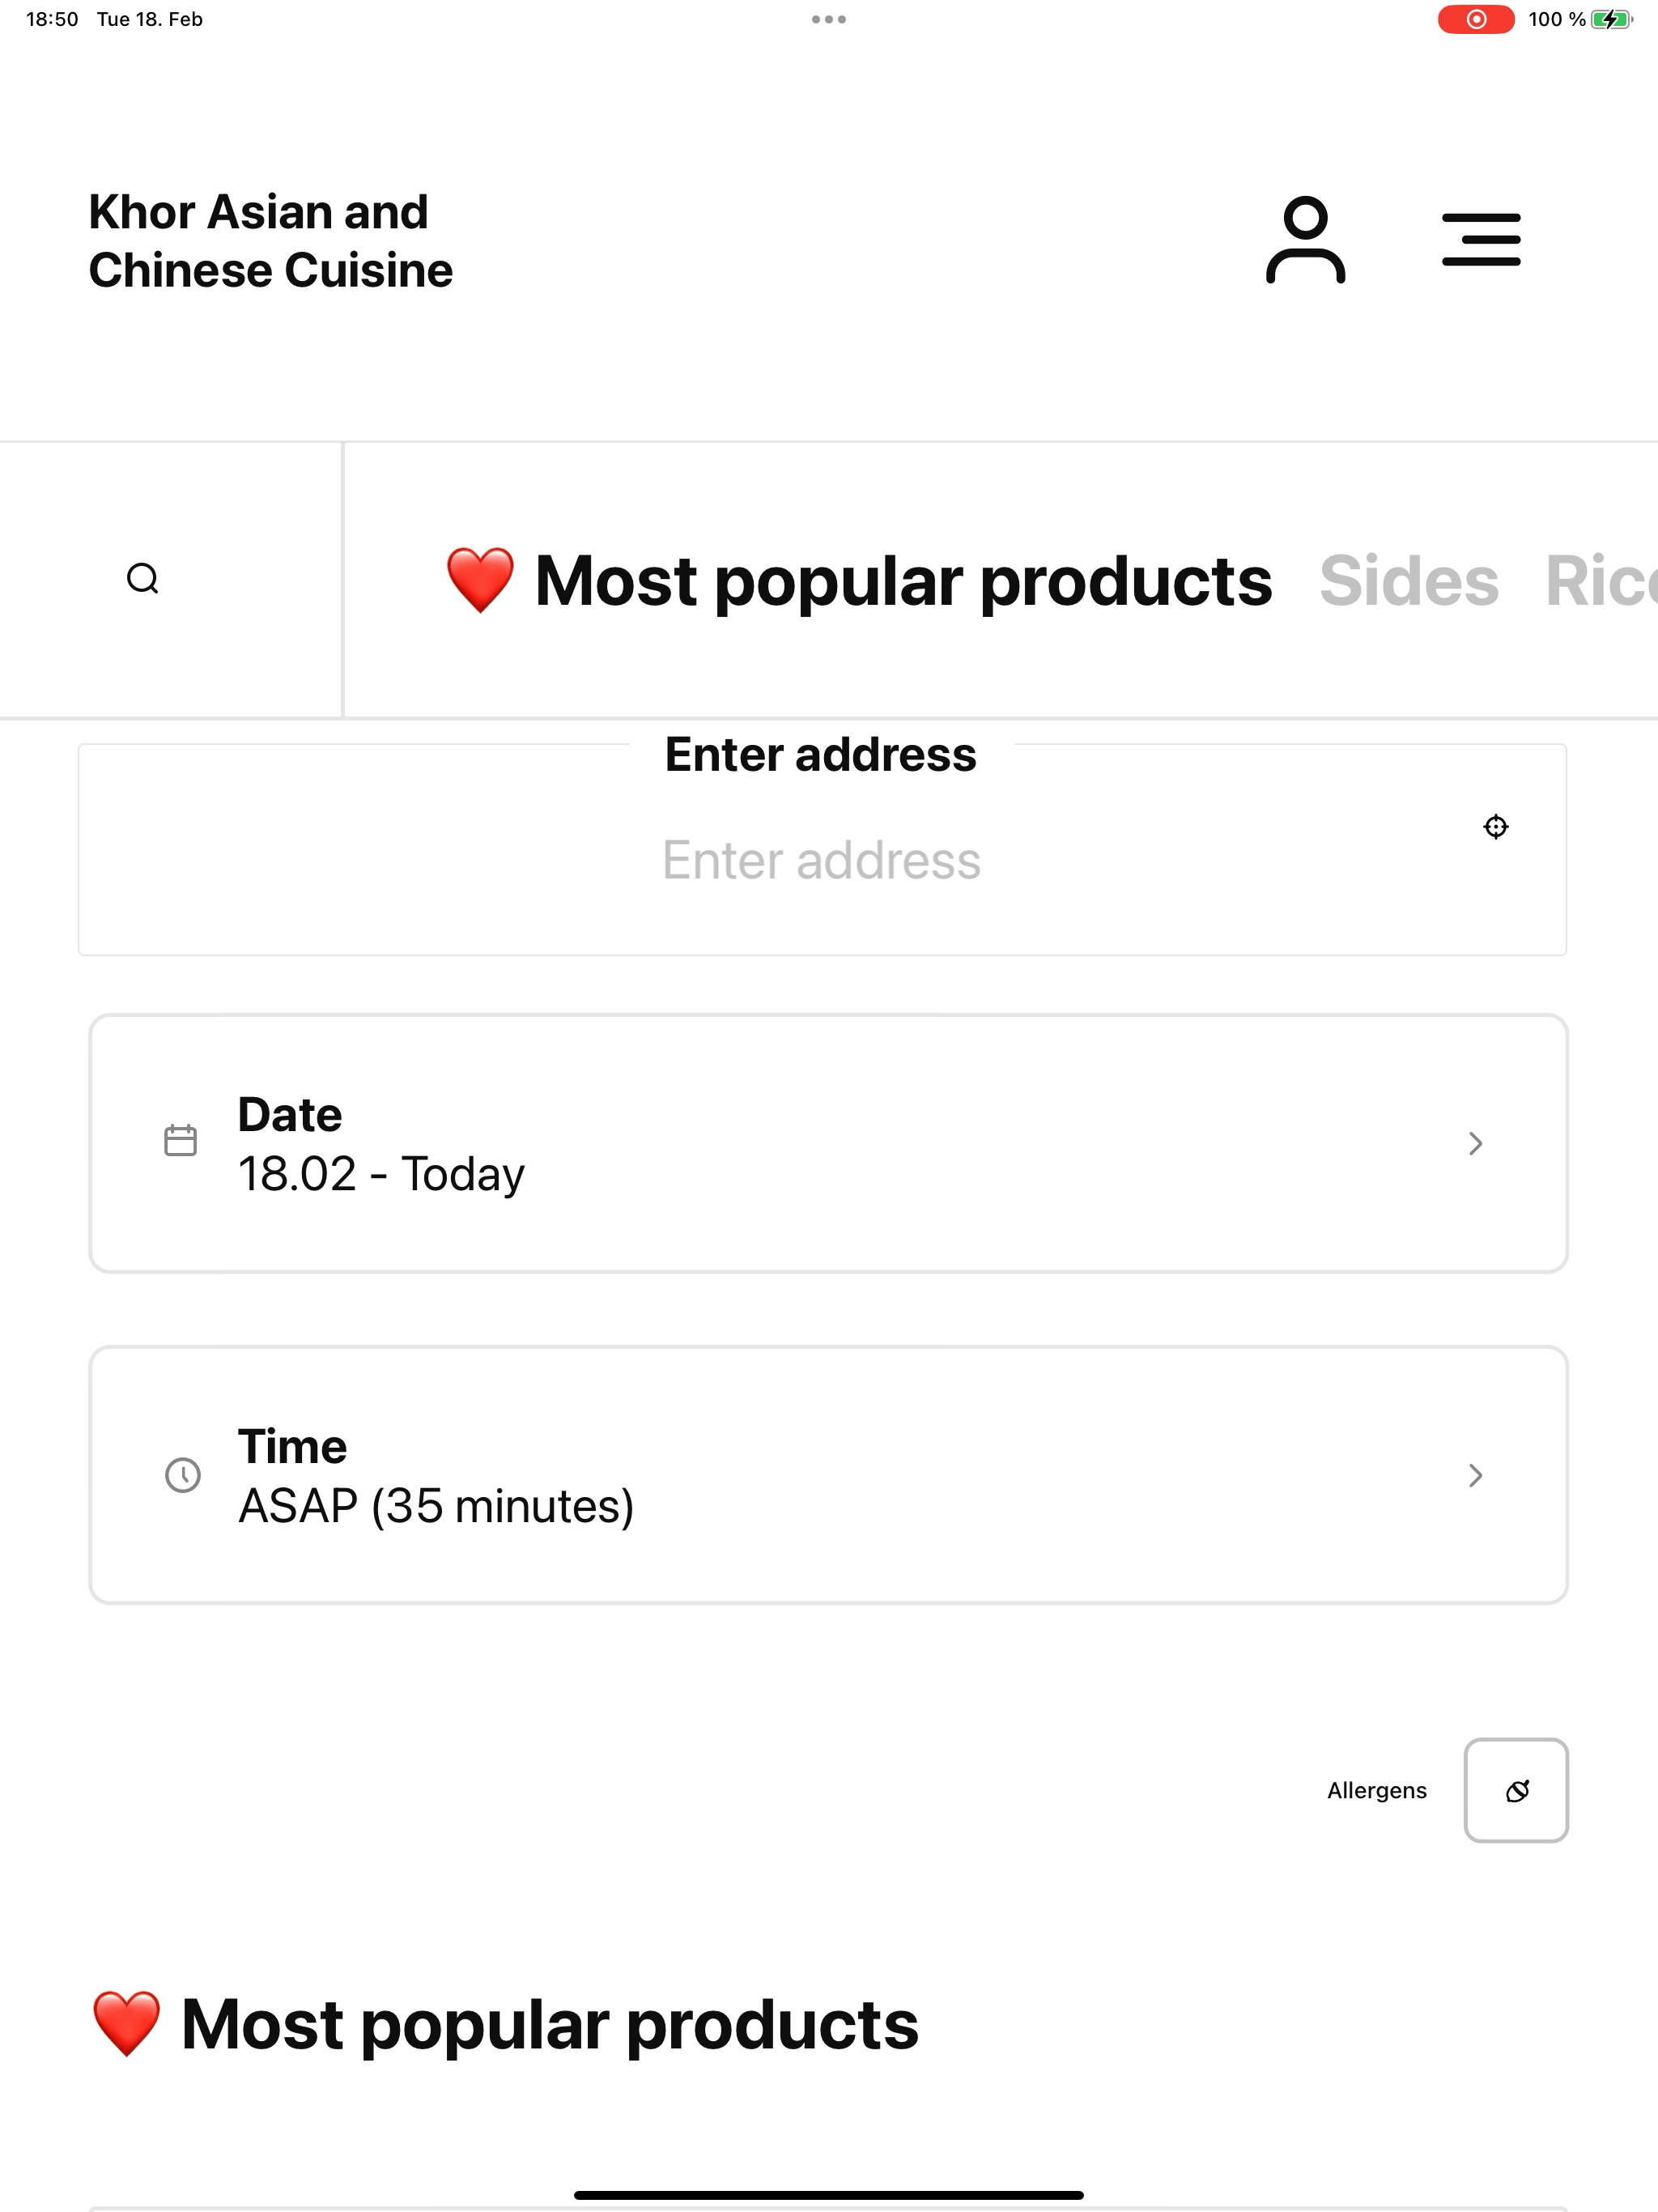Expand the Time chevron arrow
Viewport: 1658px width, 2212px height.
(x=1475, y=1475)
